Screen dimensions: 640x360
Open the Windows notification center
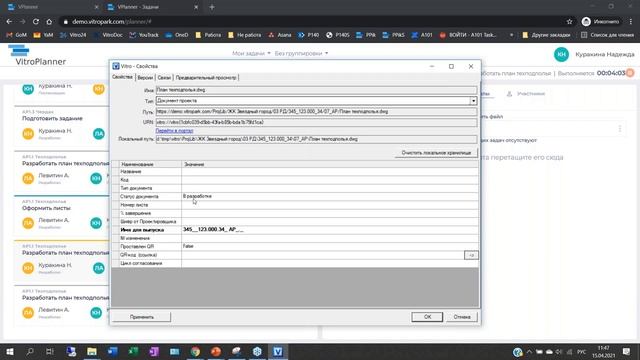[x=627, y=351]
